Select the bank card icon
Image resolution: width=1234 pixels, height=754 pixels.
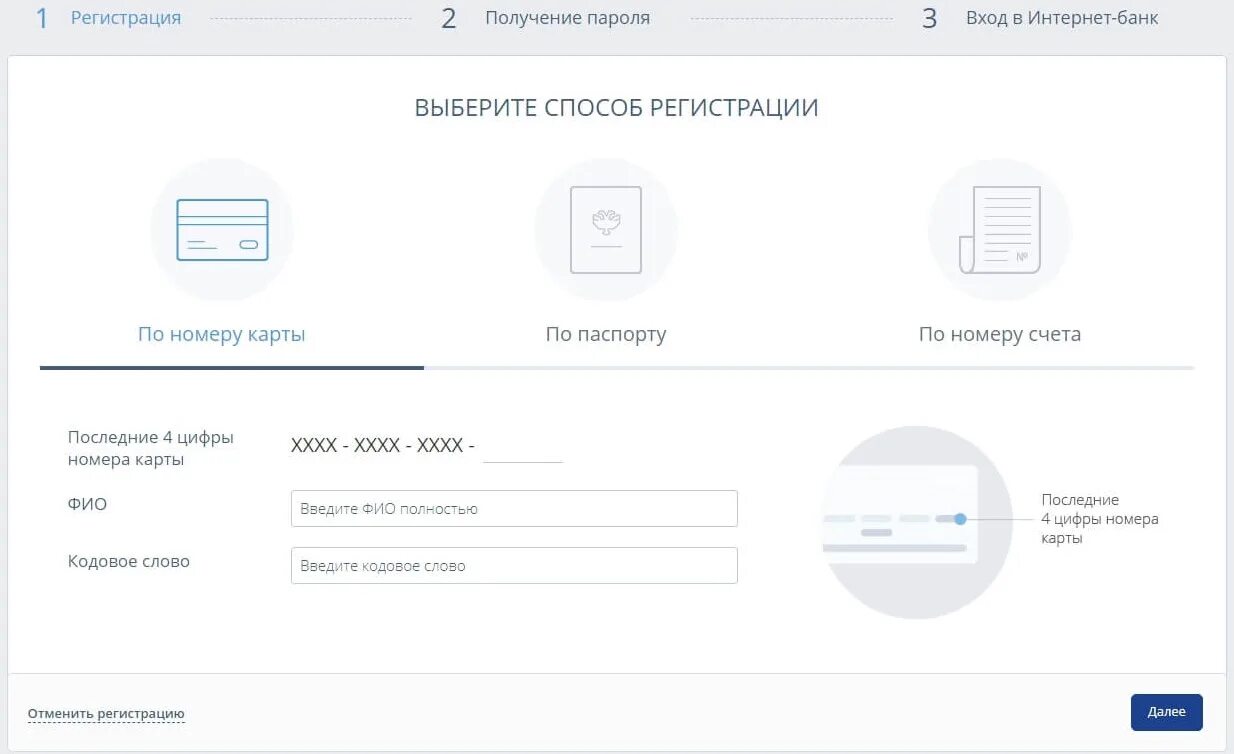click(222, 228)
